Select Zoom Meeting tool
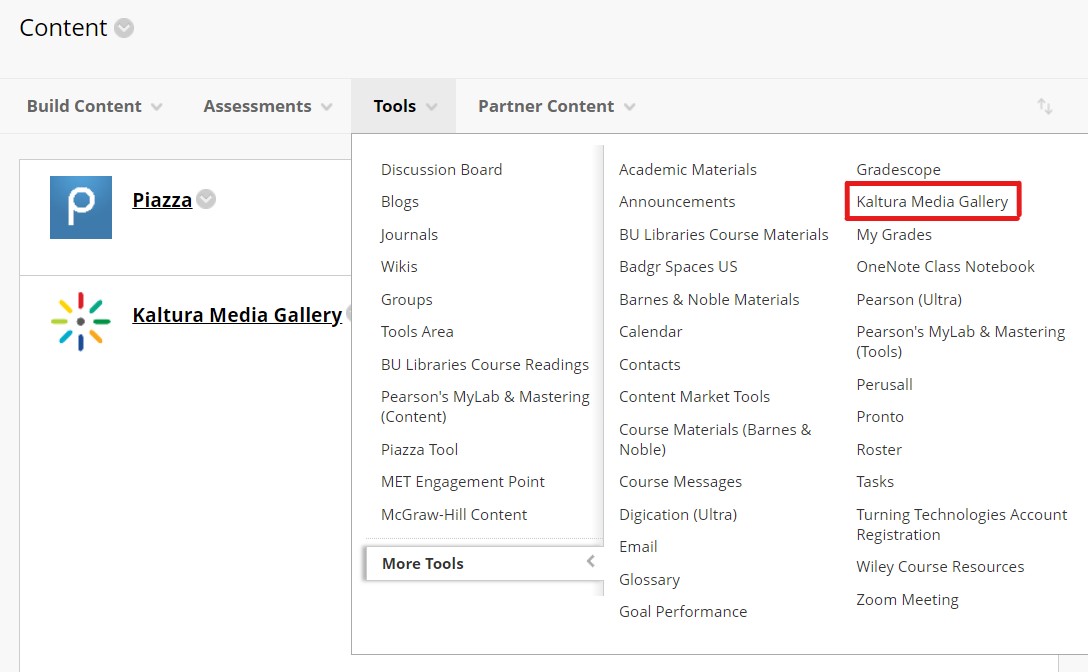The image size is (1088, 672). 907,599
